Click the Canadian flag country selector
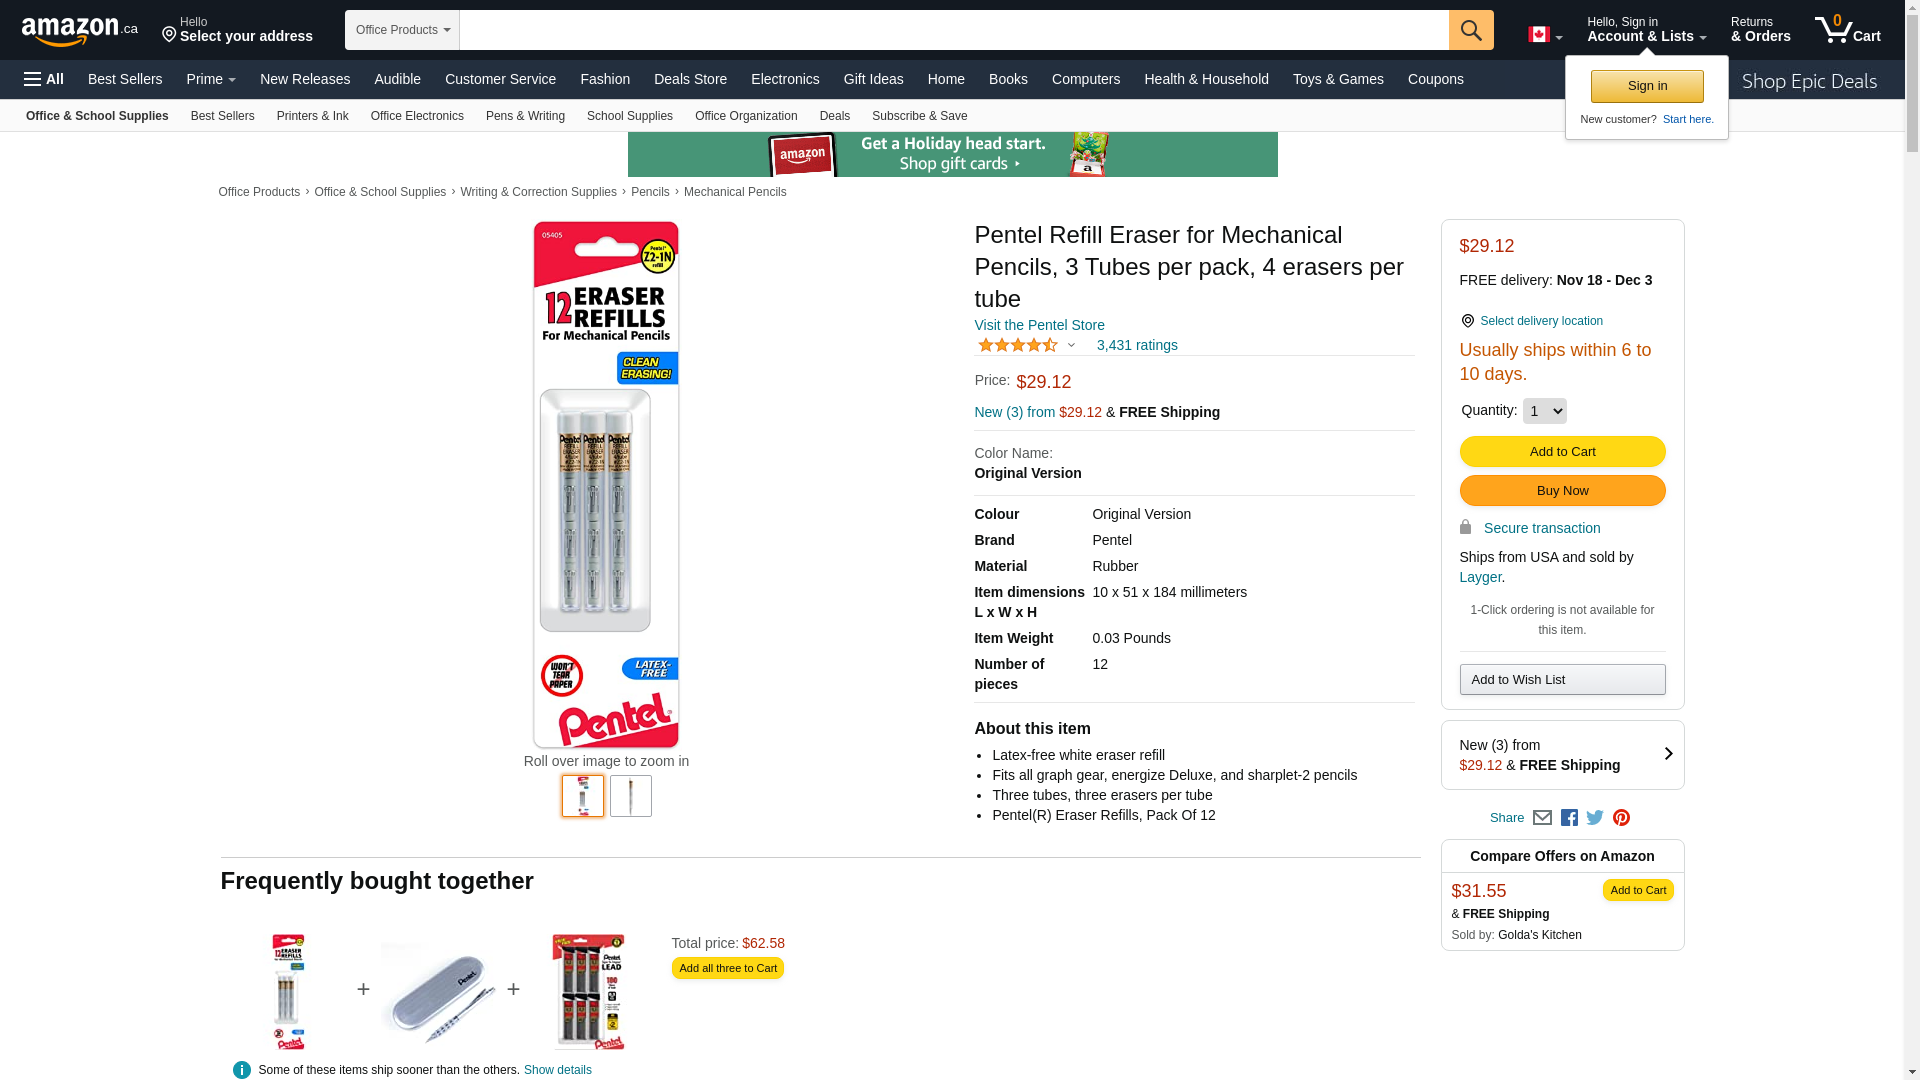Viewport: 1920px width, 1080px height. 1545,35
